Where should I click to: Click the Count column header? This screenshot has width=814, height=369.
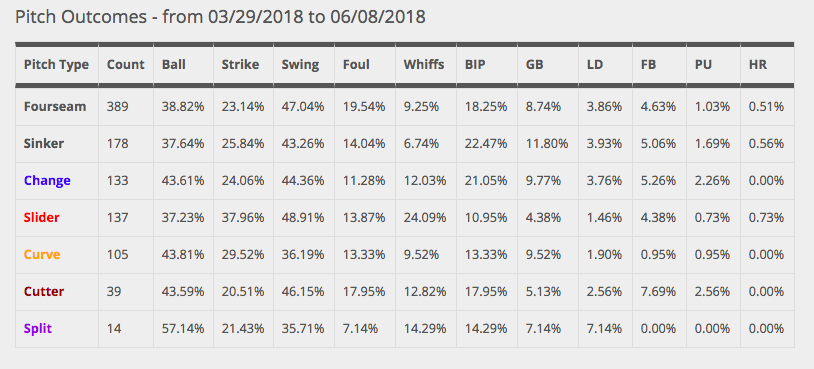[126, 65]
